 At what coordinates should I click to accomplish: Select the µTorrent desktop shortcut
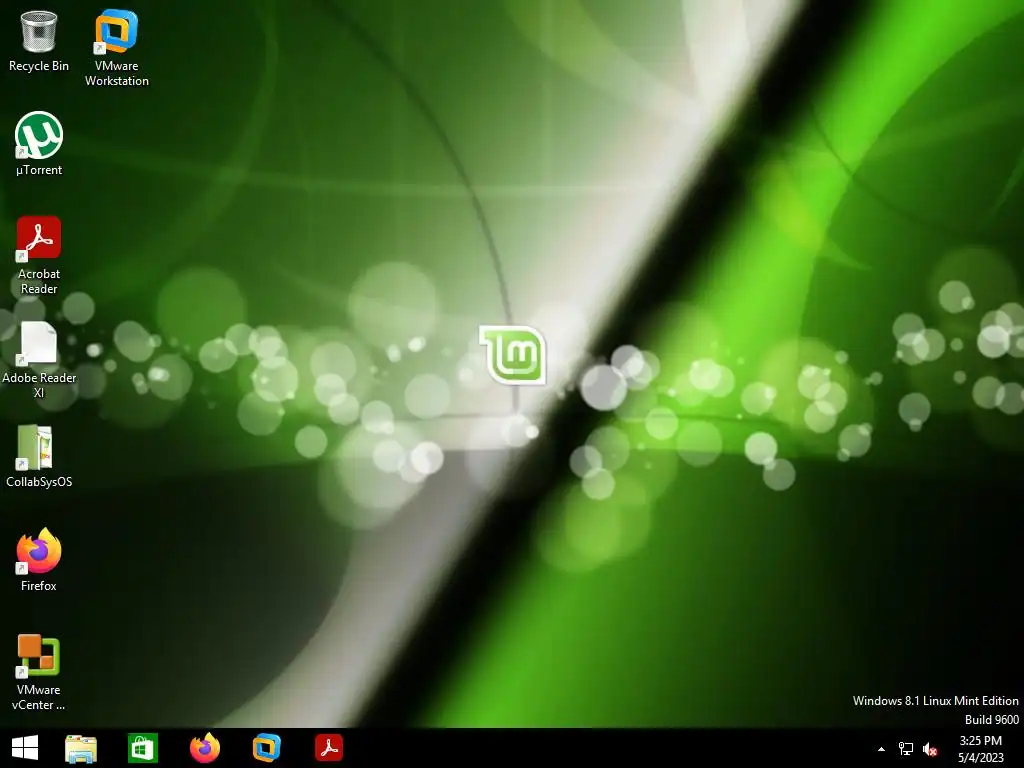(39, 144)
